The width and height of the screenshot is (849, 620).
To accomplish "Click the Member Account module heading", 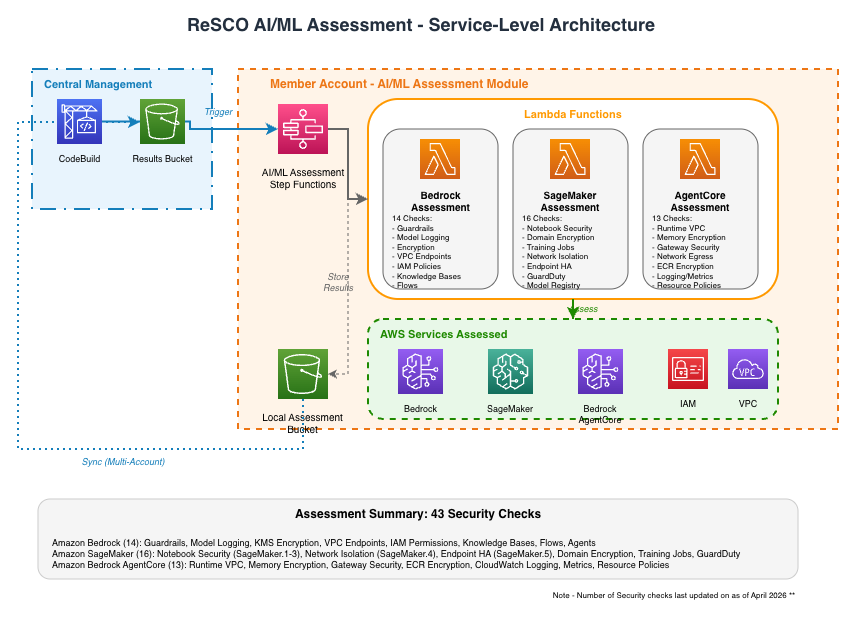I will [399, 84].
